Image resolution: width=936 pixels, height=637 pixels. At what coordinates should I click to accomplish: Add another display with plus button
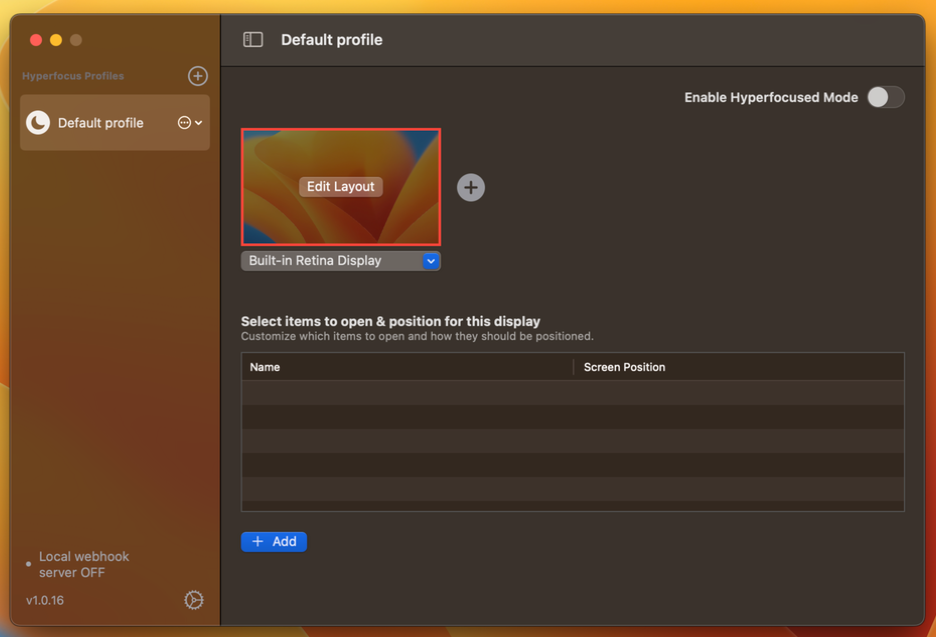[470, 187]
